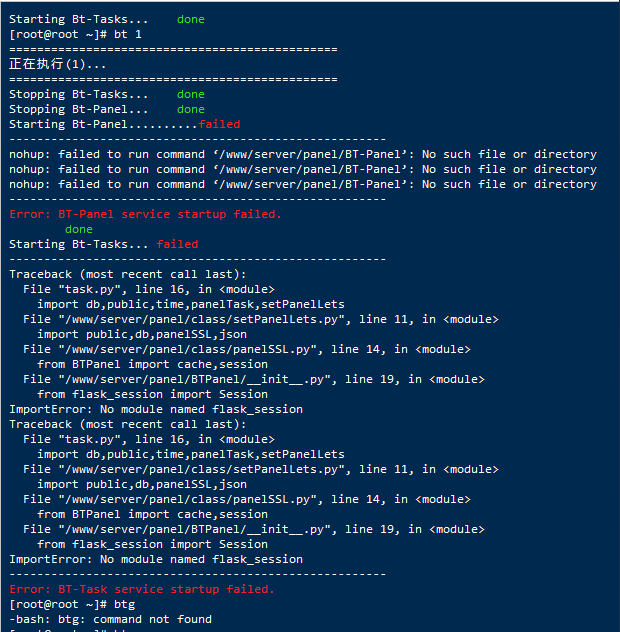Click 'Error: BT-Task service startup failed.' text
Image resolution: width=620 pixels, height=632 pixels.
point(142,589)
